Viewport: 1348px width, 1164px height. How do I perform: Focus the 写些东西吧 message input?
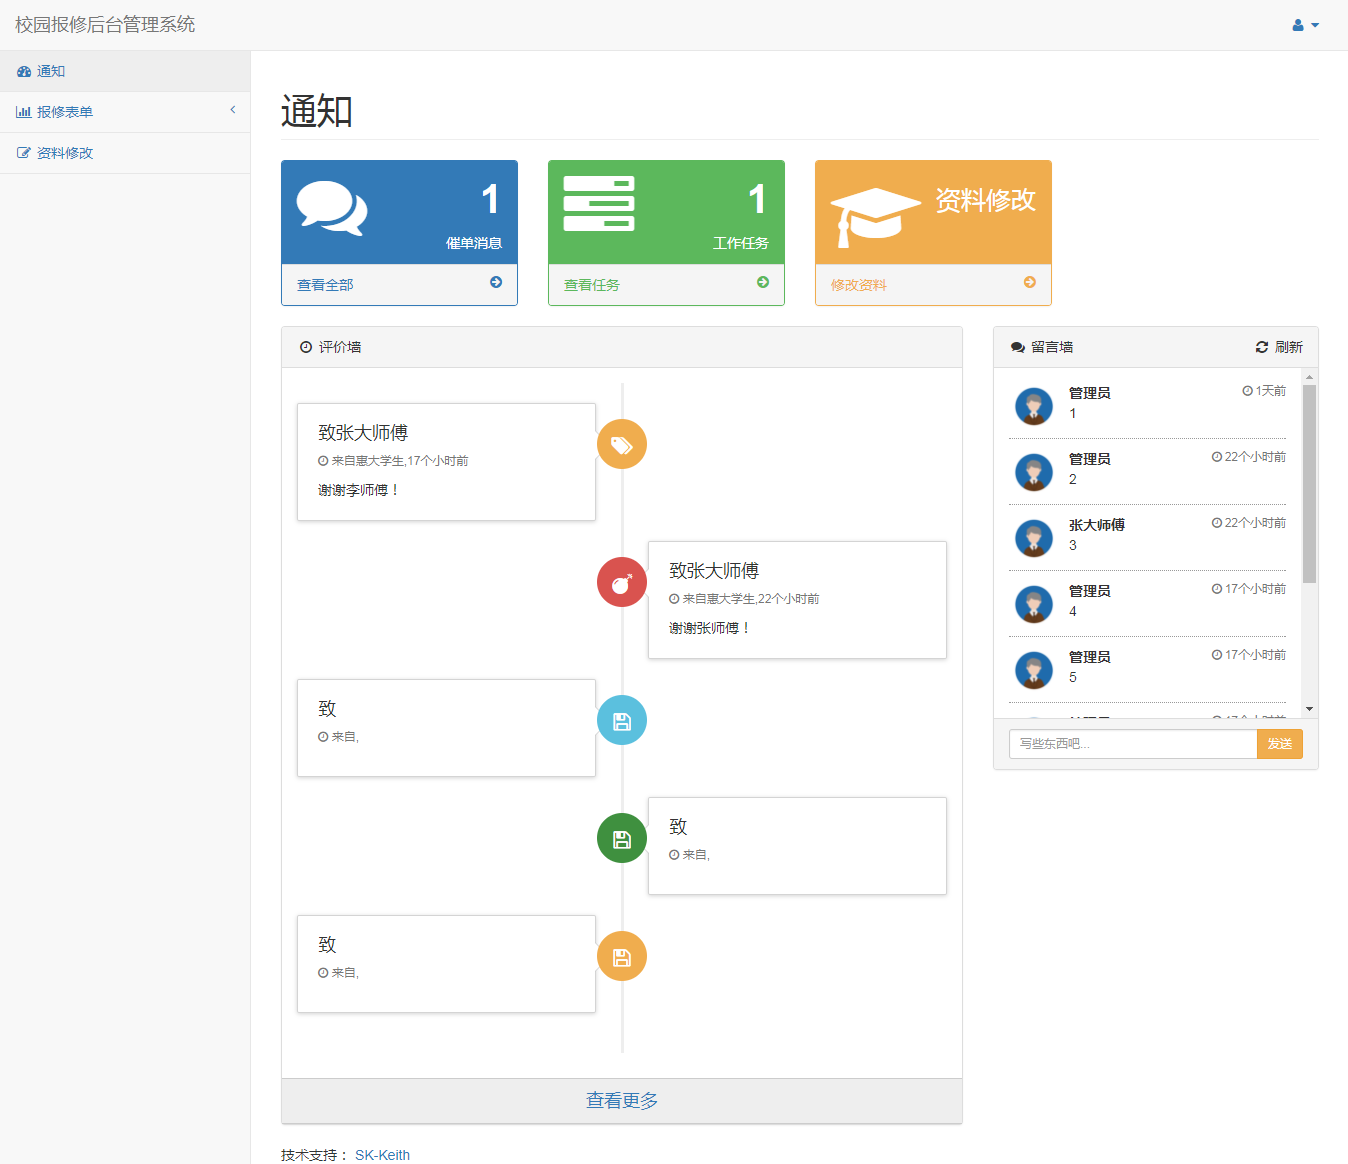pyautogui.click(x=1133, y=744)
